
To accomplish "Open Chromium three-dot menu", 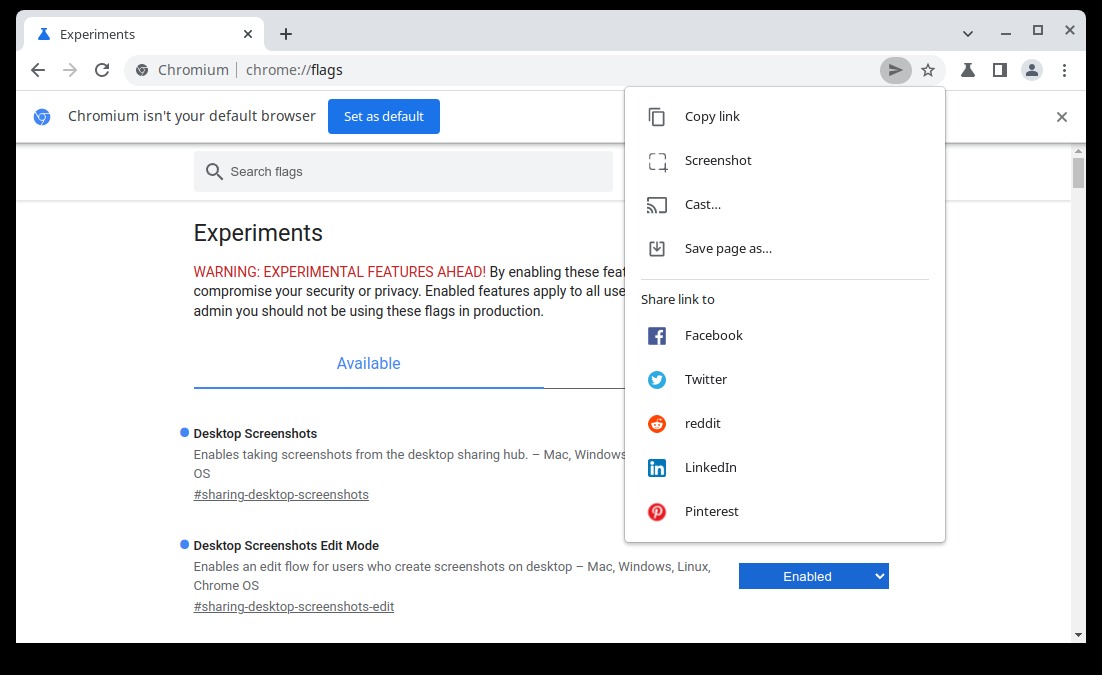I will (x=1064, y=70).
